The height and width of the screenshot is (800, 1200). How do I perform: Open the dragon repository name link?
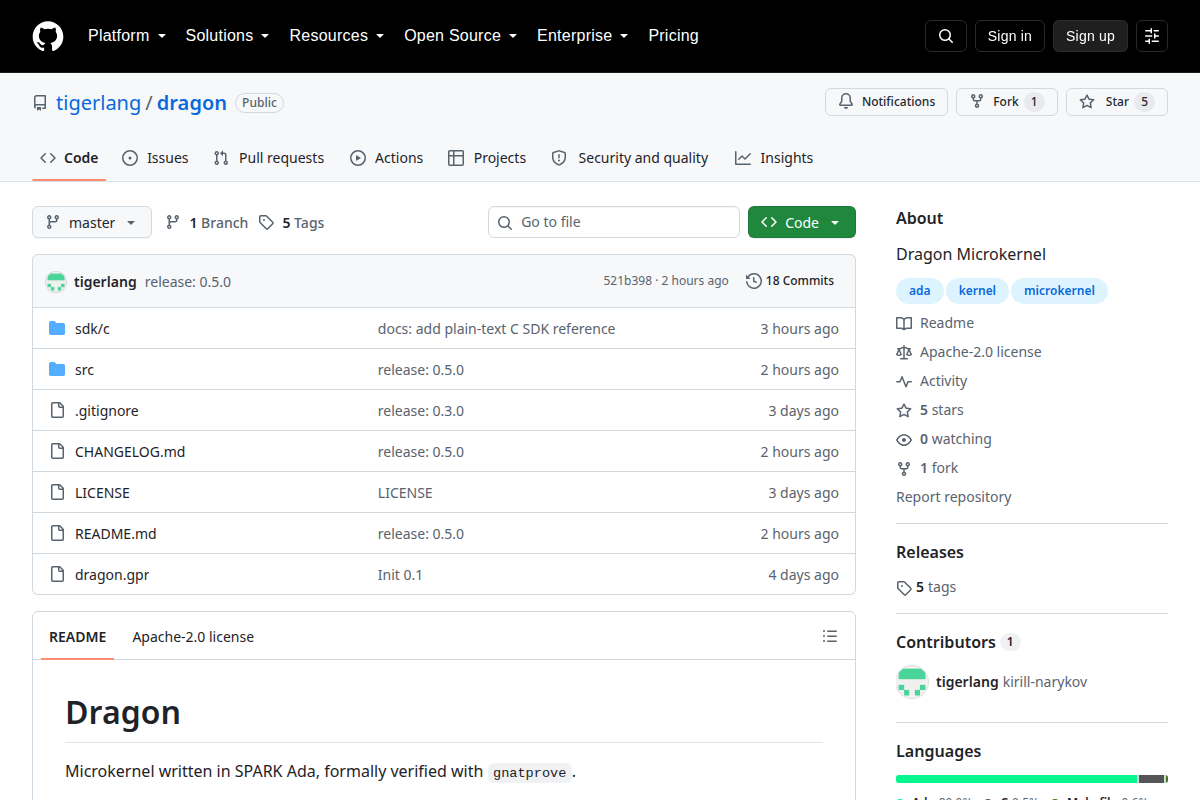[x=192, y=103]
